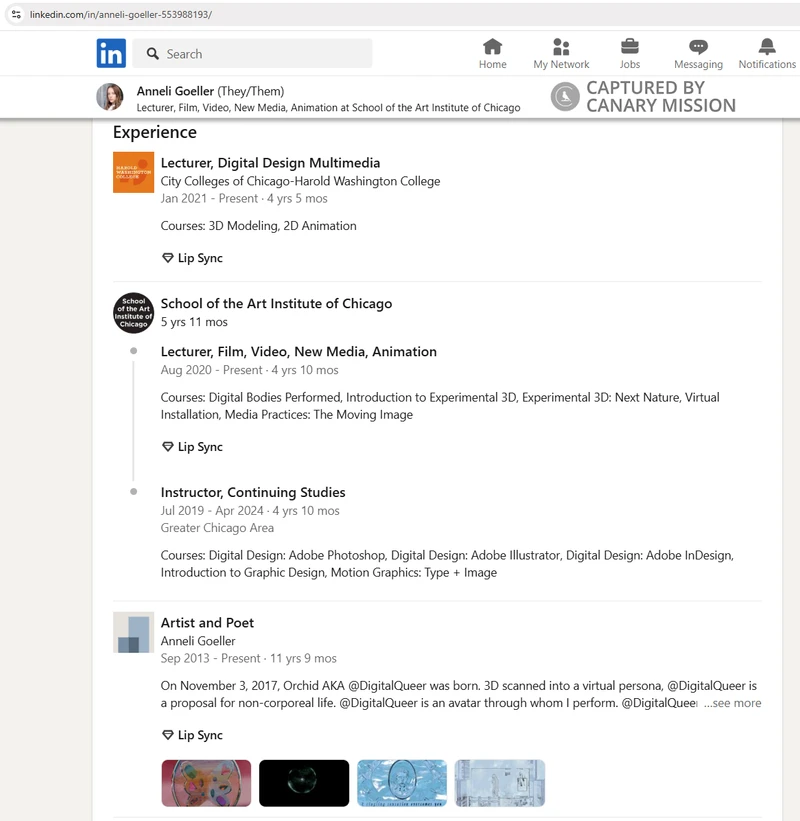The image size is (800, 821).
Task: Click 'Jul 2019 - Apr 2024 · 4 yrs 10 mos'
Action: tap(250, 511)
